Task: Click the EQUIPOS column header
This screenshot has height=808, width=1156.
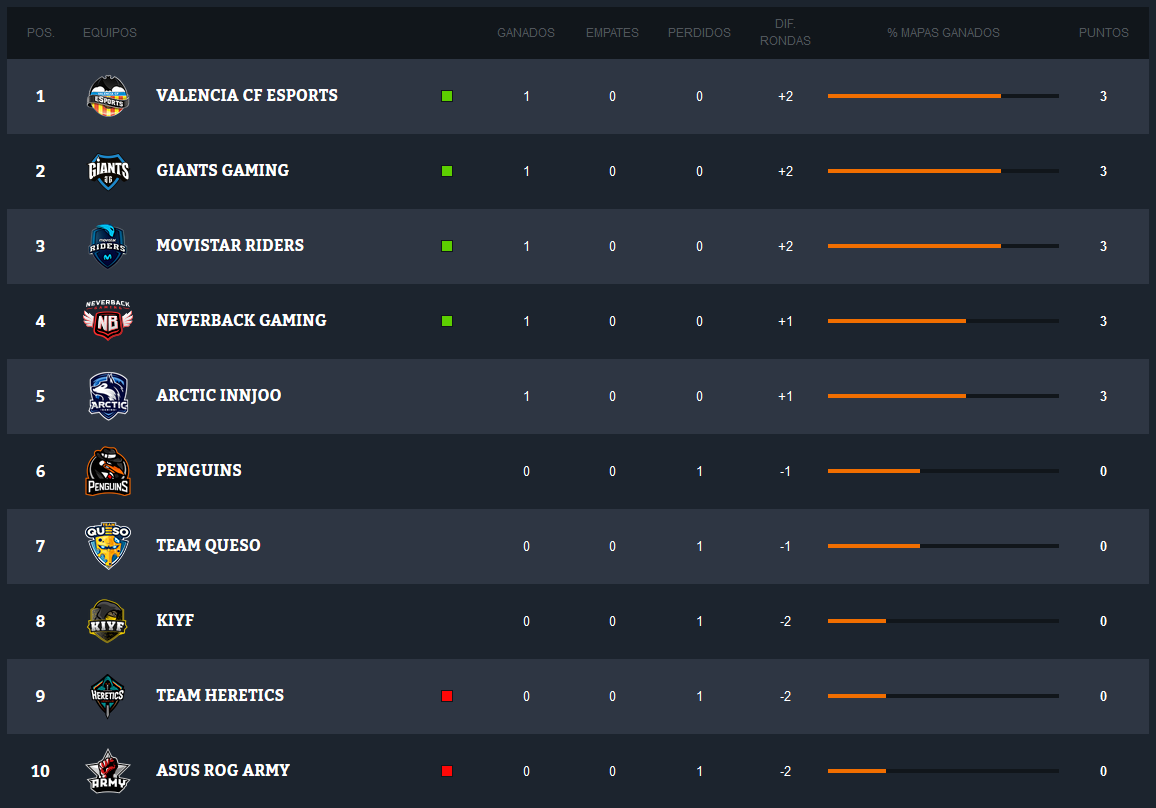Action: [x=110, y=33]
